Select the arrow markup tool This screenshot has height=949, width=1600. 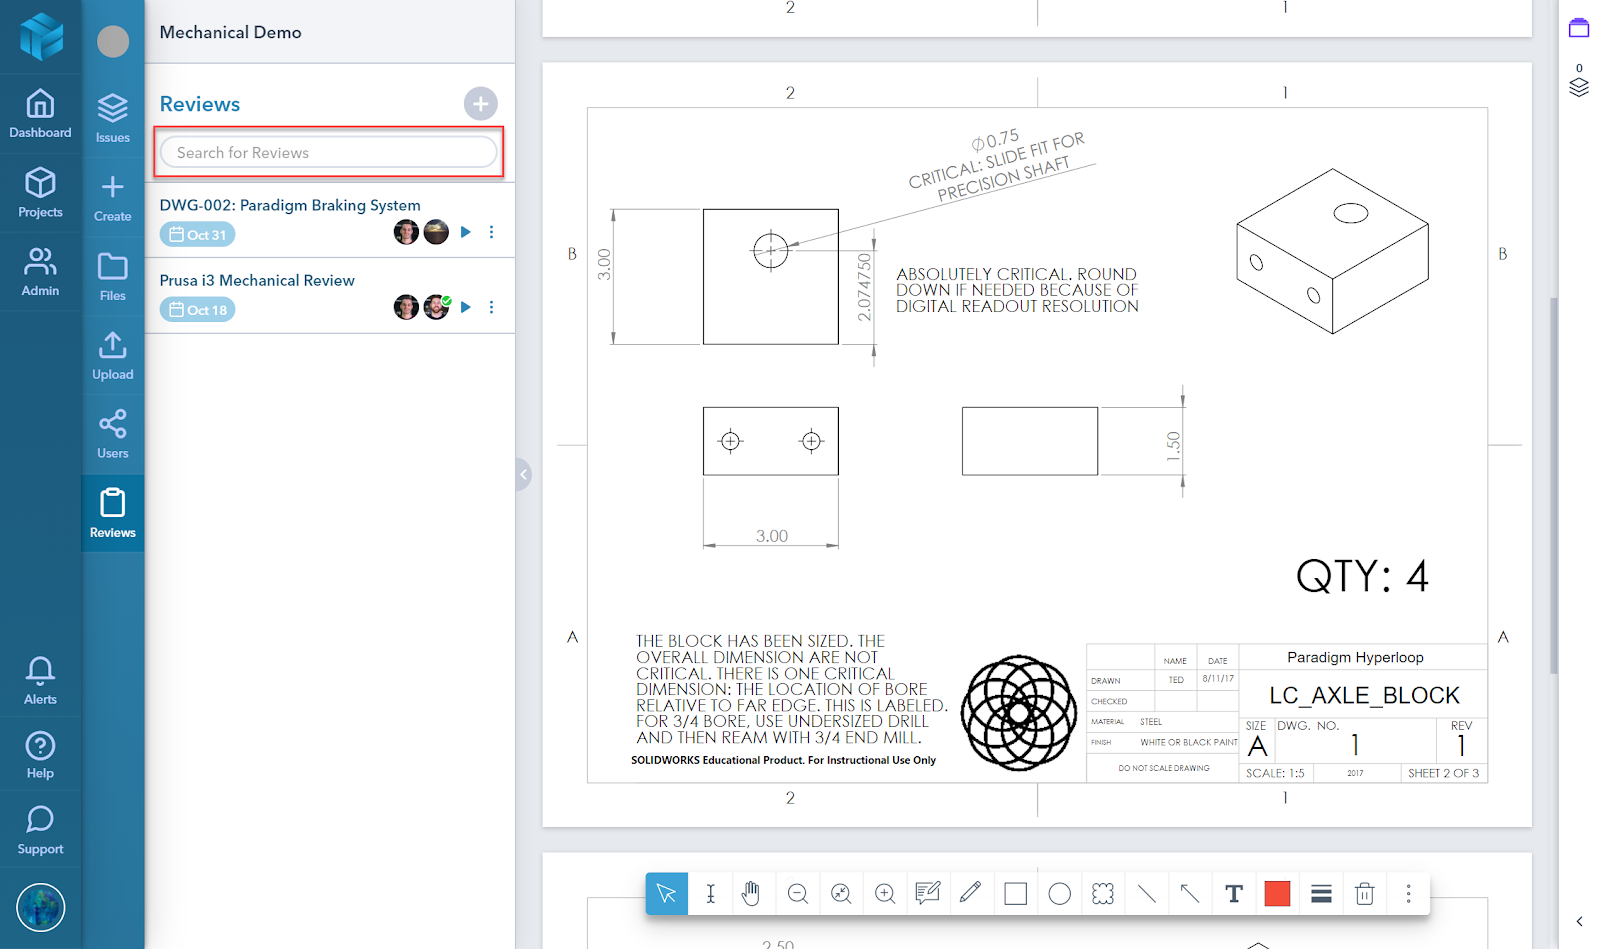pos(1190,893)
